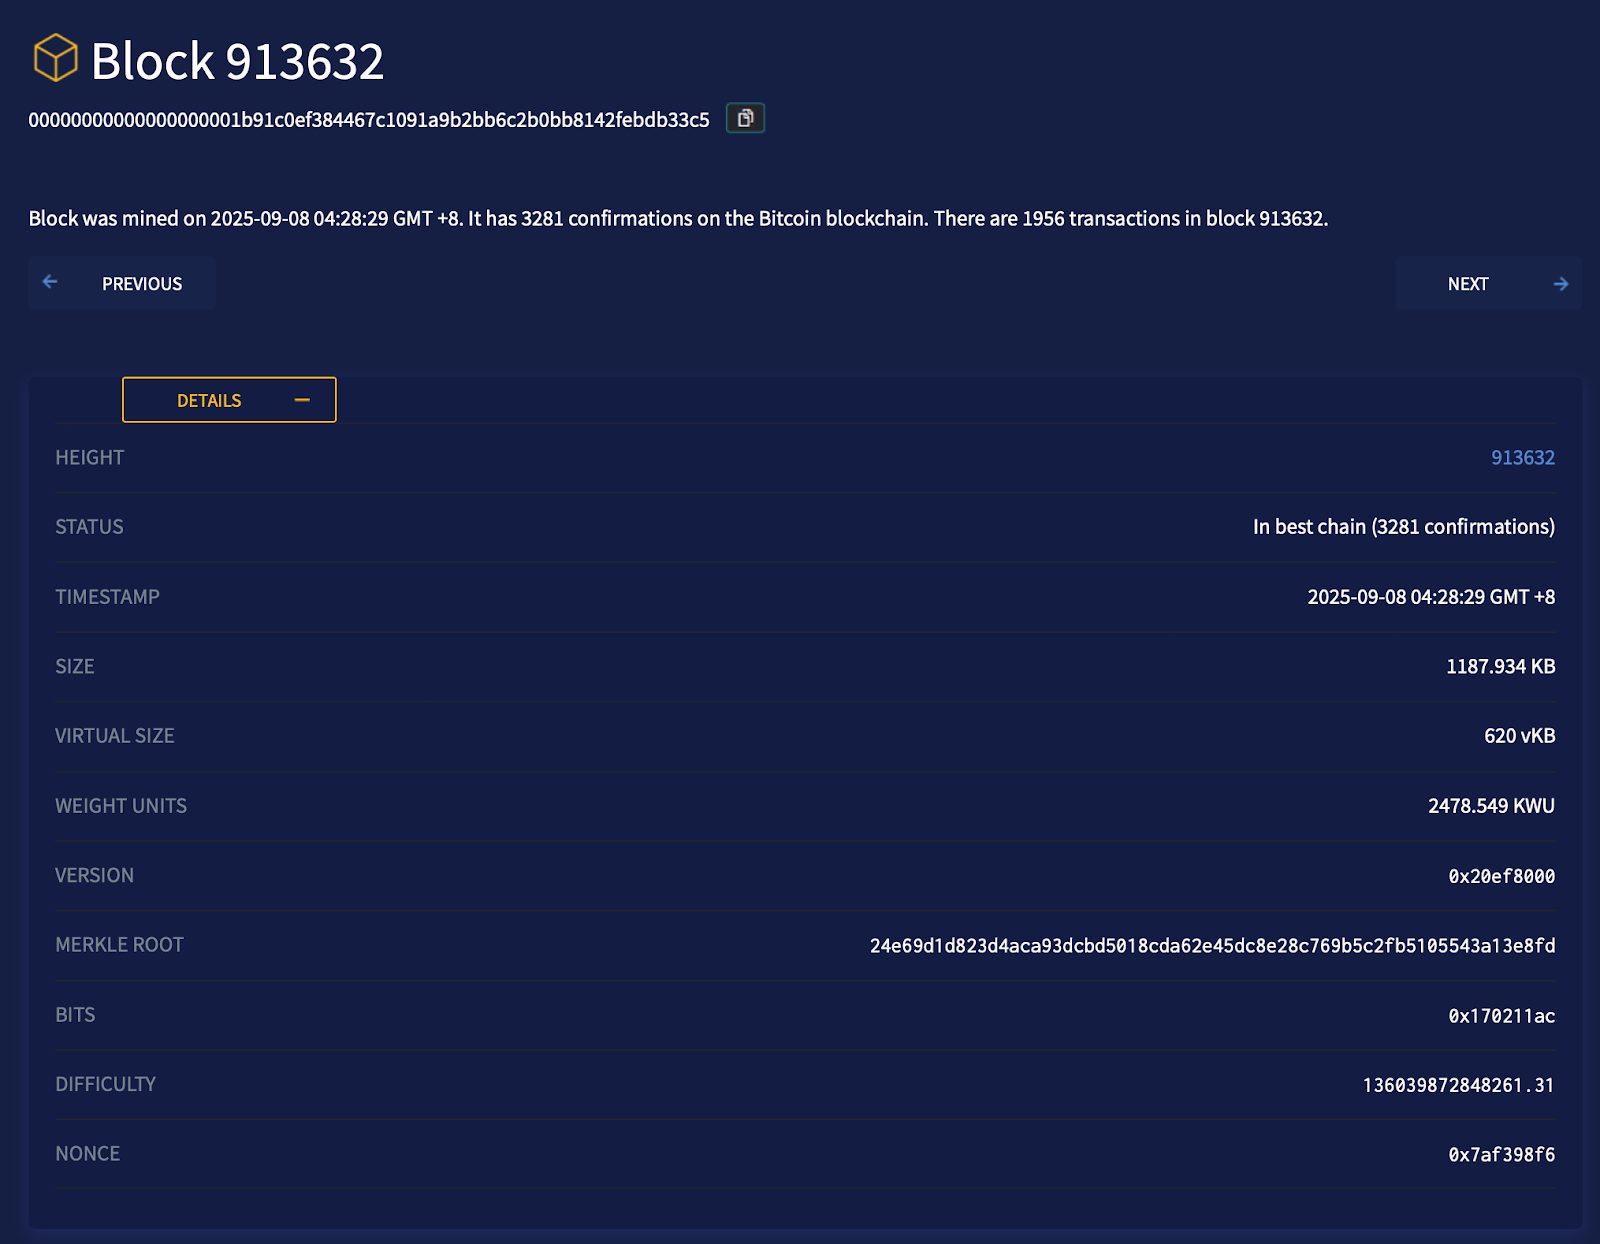The height and width of the screenshot is (1244, 1600).
Task: Click the version value 0x20ef8000
Action: [x=1501, y=876]
